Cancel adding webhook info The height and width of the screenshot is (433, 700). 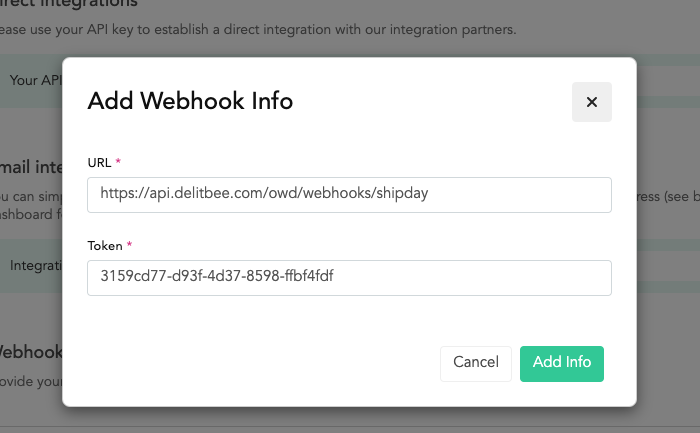coord(476,363)
